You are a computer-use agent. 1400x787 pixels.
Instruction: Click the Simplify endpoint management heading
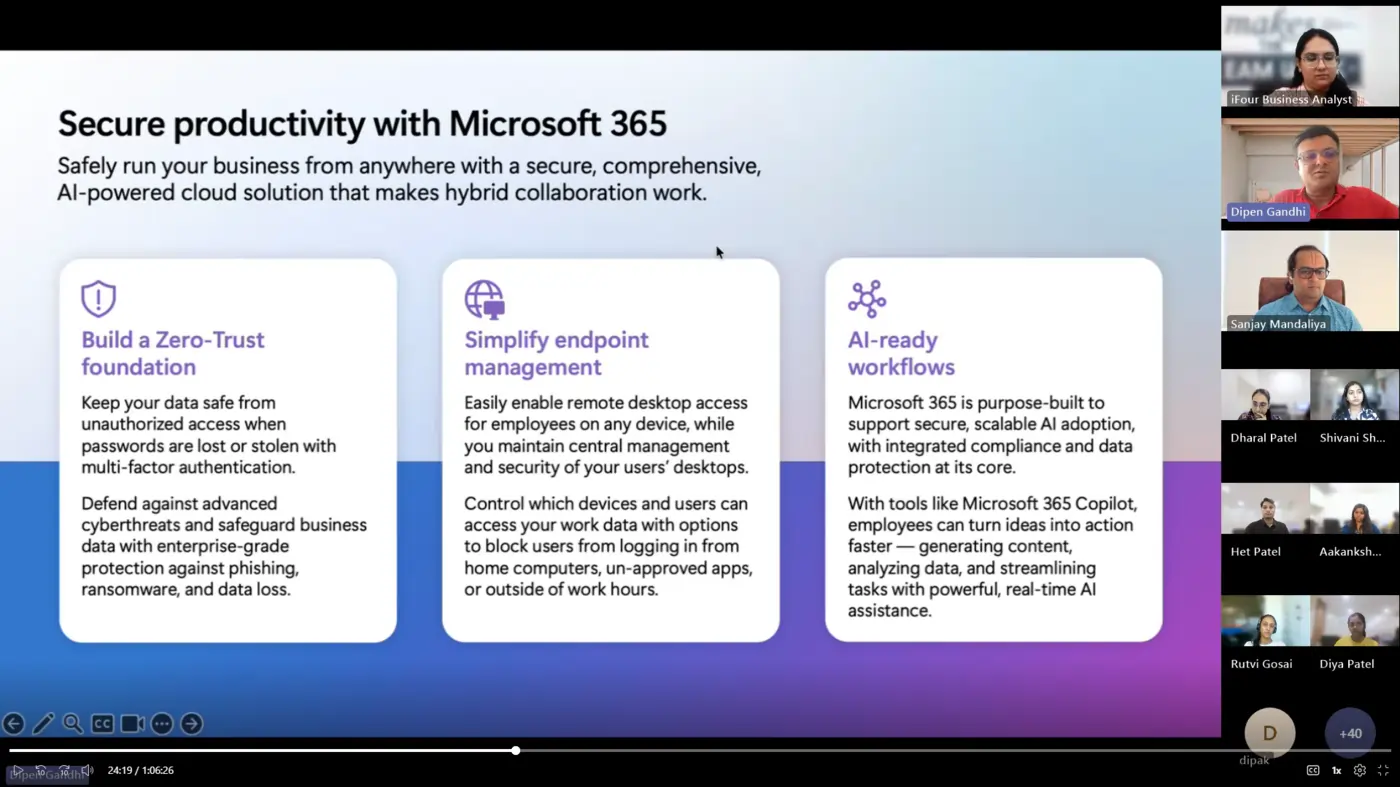(556, 353)
